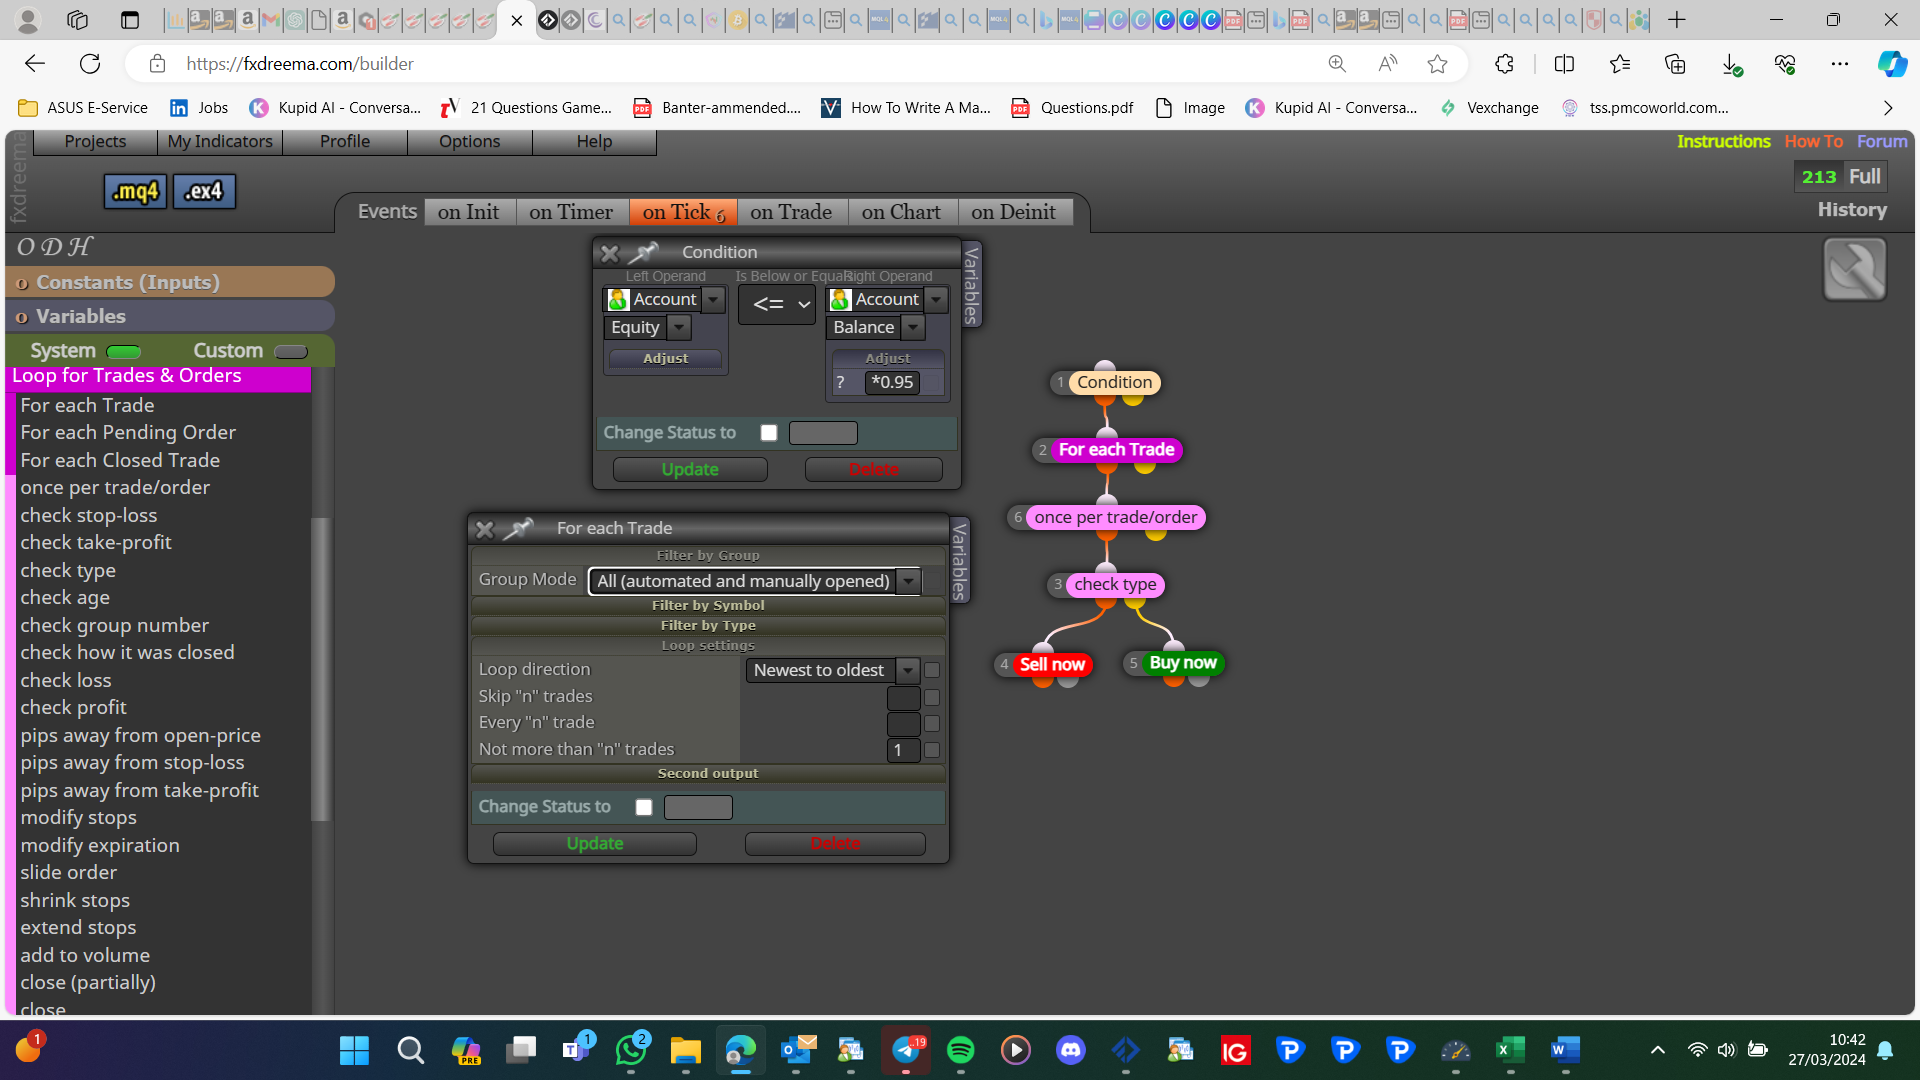Screen dimensions: 1920x1080
Task: Expand the Variables section in sidebar
Action: click(170, 316)
